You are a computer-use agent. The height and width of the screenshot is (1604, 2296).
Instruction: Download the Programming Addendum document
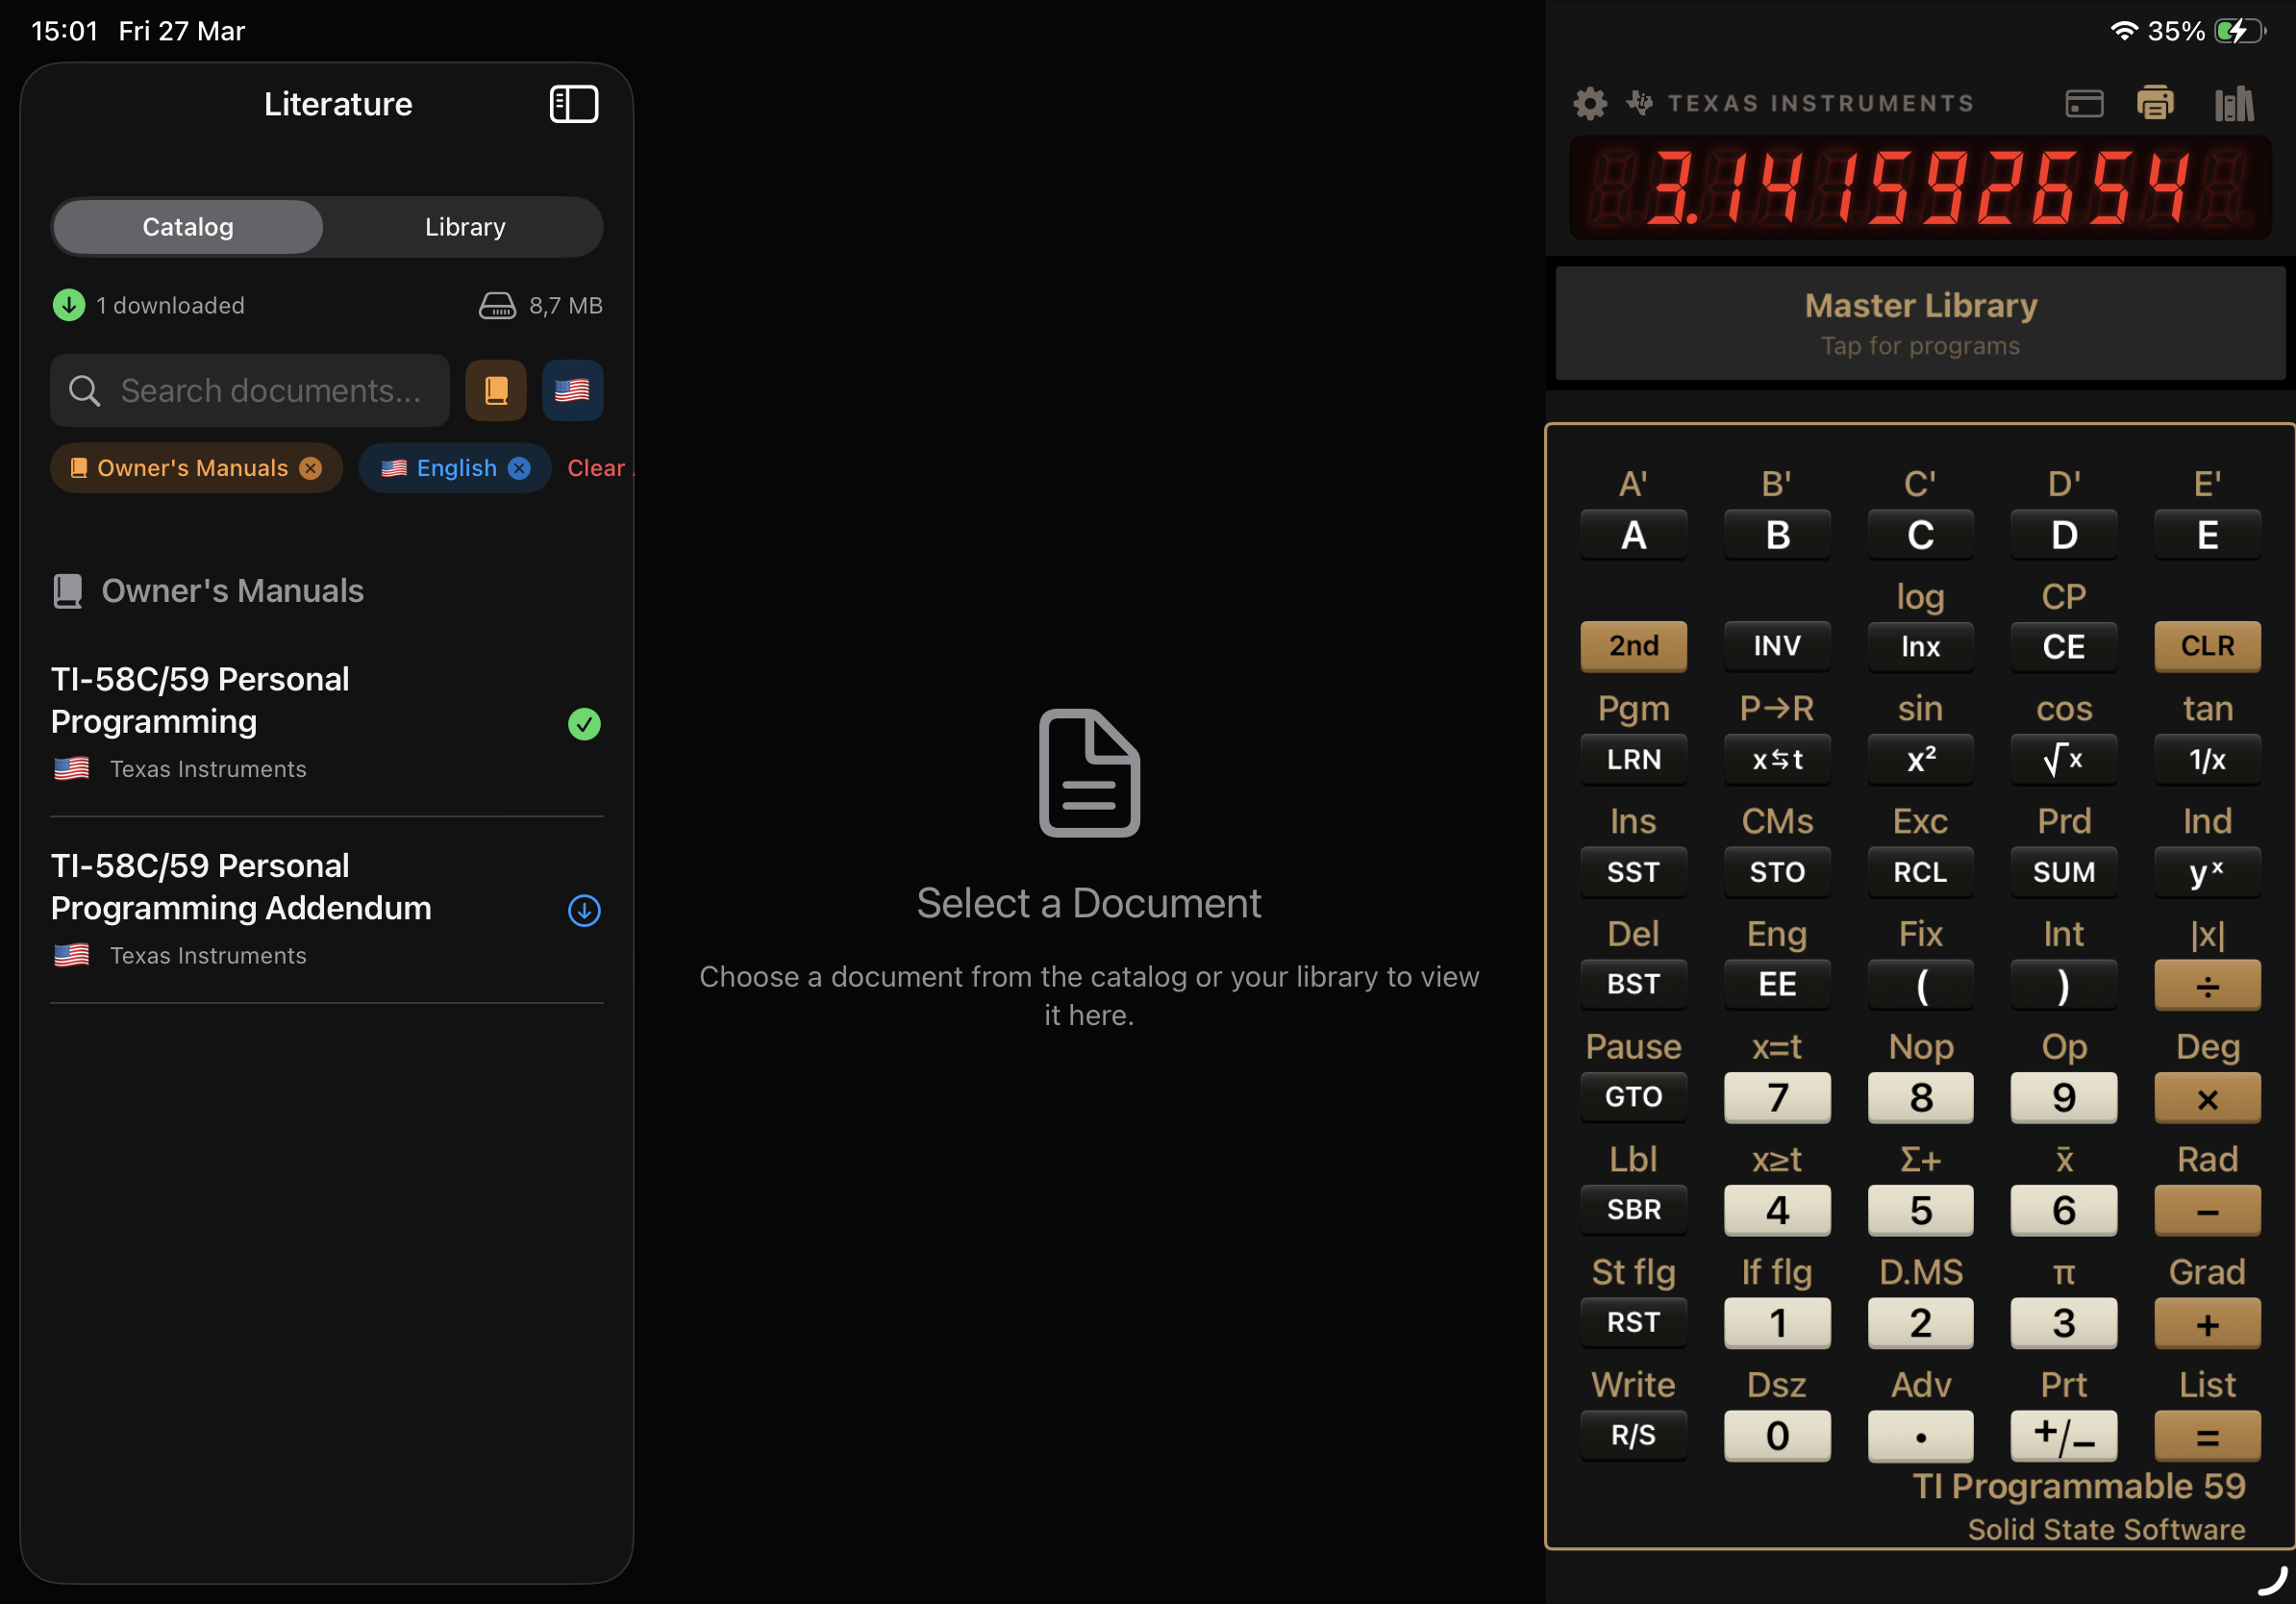(584, 910)
